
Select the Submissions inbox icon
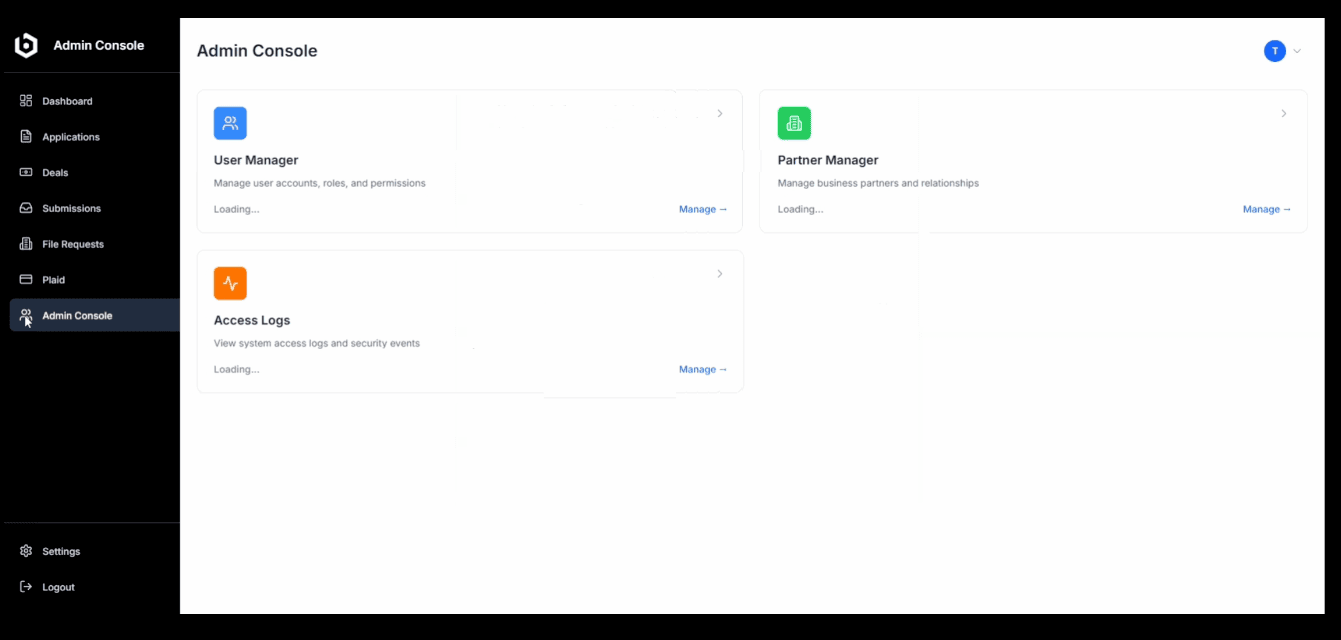(x=25, y=208)
